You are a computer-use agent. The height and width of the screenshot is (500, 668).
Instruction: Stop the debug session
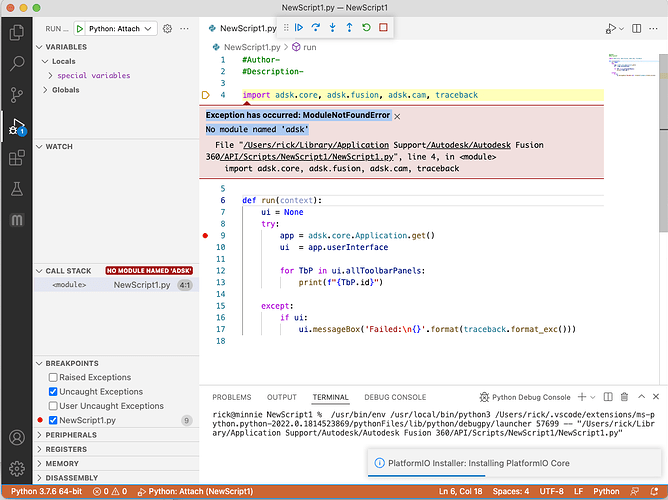pos(383,28)
